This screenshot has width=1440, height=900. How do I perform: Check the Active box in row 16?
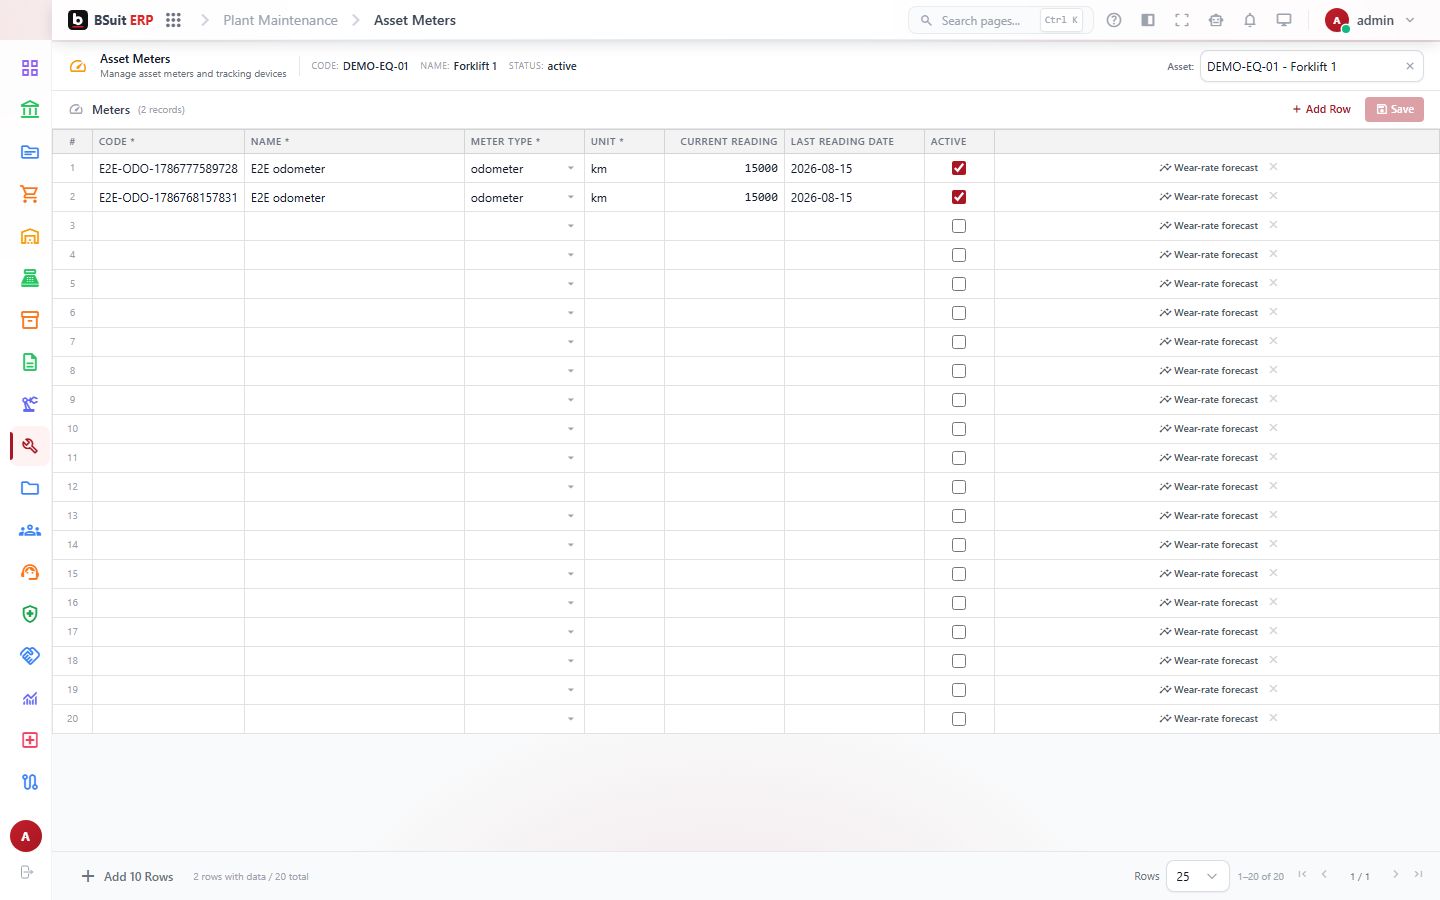[x=959, y=603]
